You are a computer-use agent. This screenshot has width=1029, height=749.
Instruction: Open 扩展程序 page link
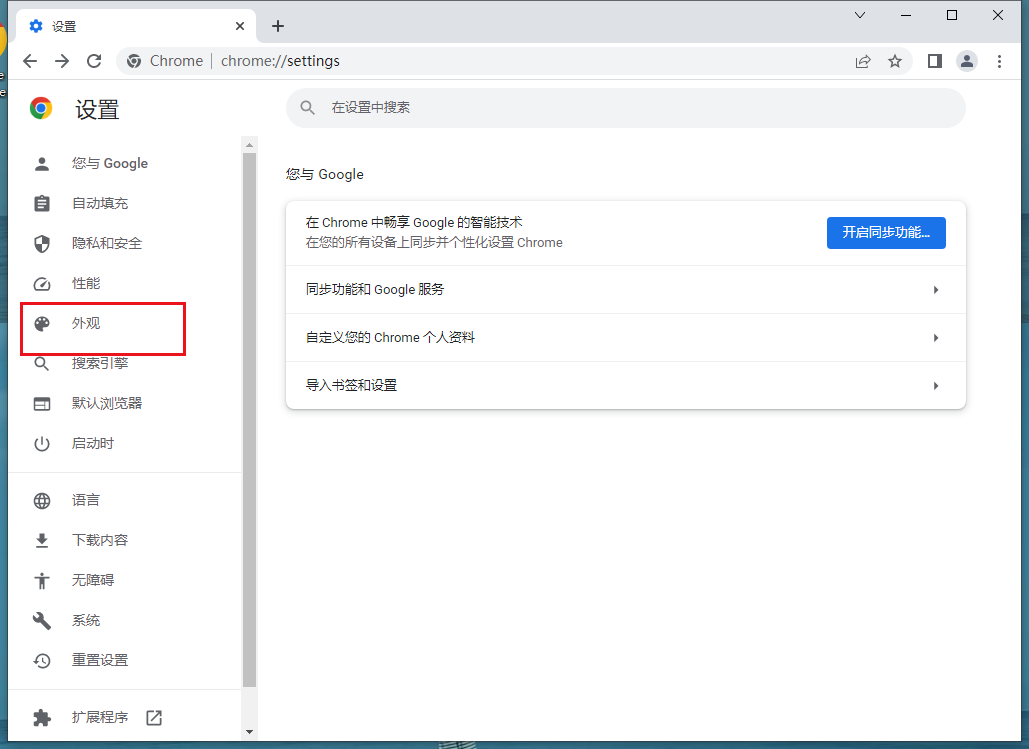pyautogui.click(x=100, y=717)
